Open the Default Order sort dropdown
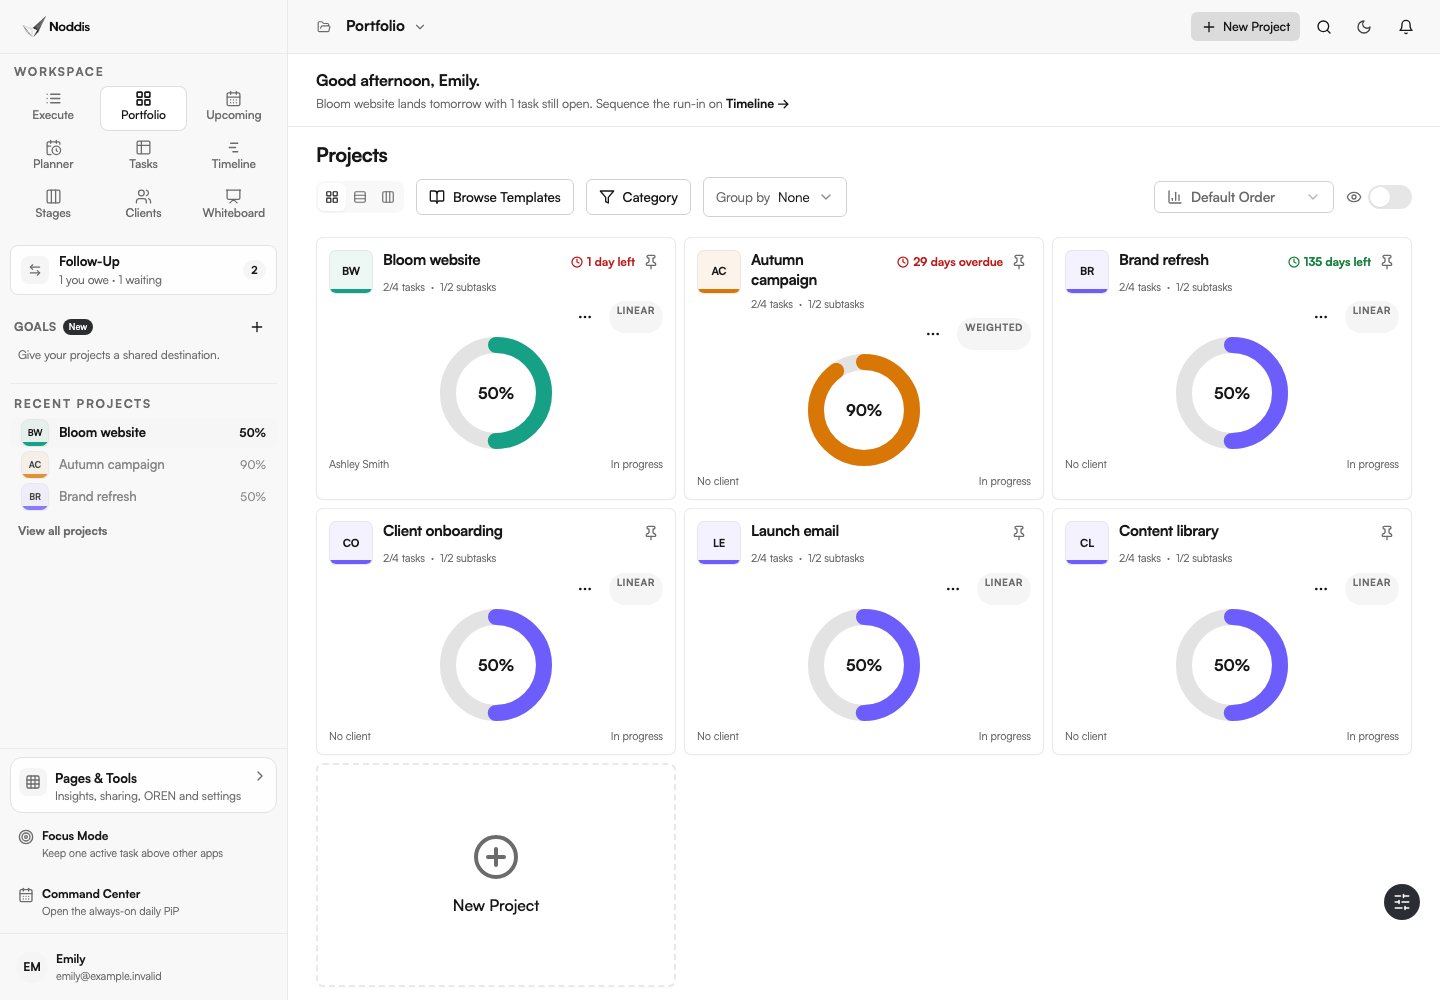The height and width of the screenshot is (1000, 1440). point(1244,197)
